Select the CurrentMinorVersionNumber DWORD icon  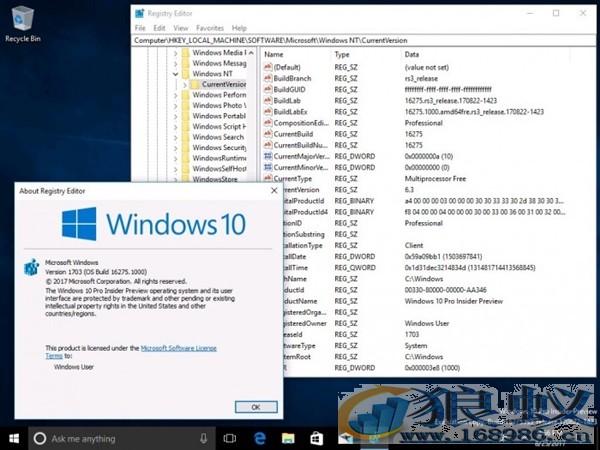[x=267, y=167]
